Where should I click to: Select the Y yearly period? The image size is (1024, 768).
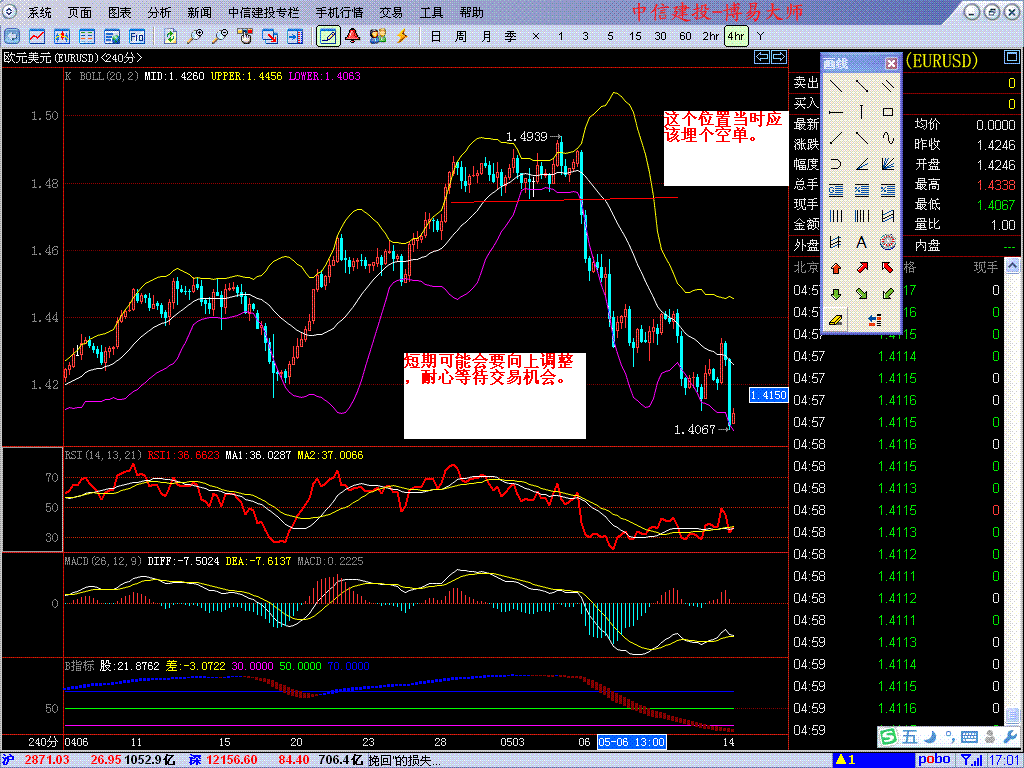760,36
